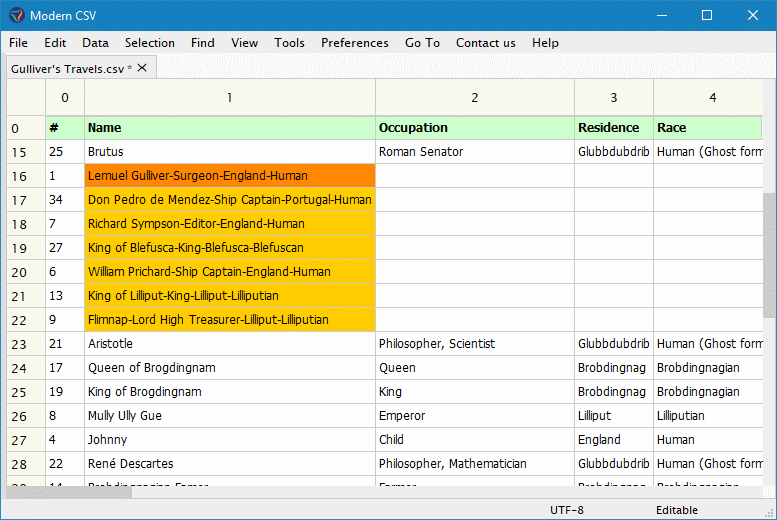Click the Occupation header cell
Viewport: 777px width, 520px height.
click(475, 128)
